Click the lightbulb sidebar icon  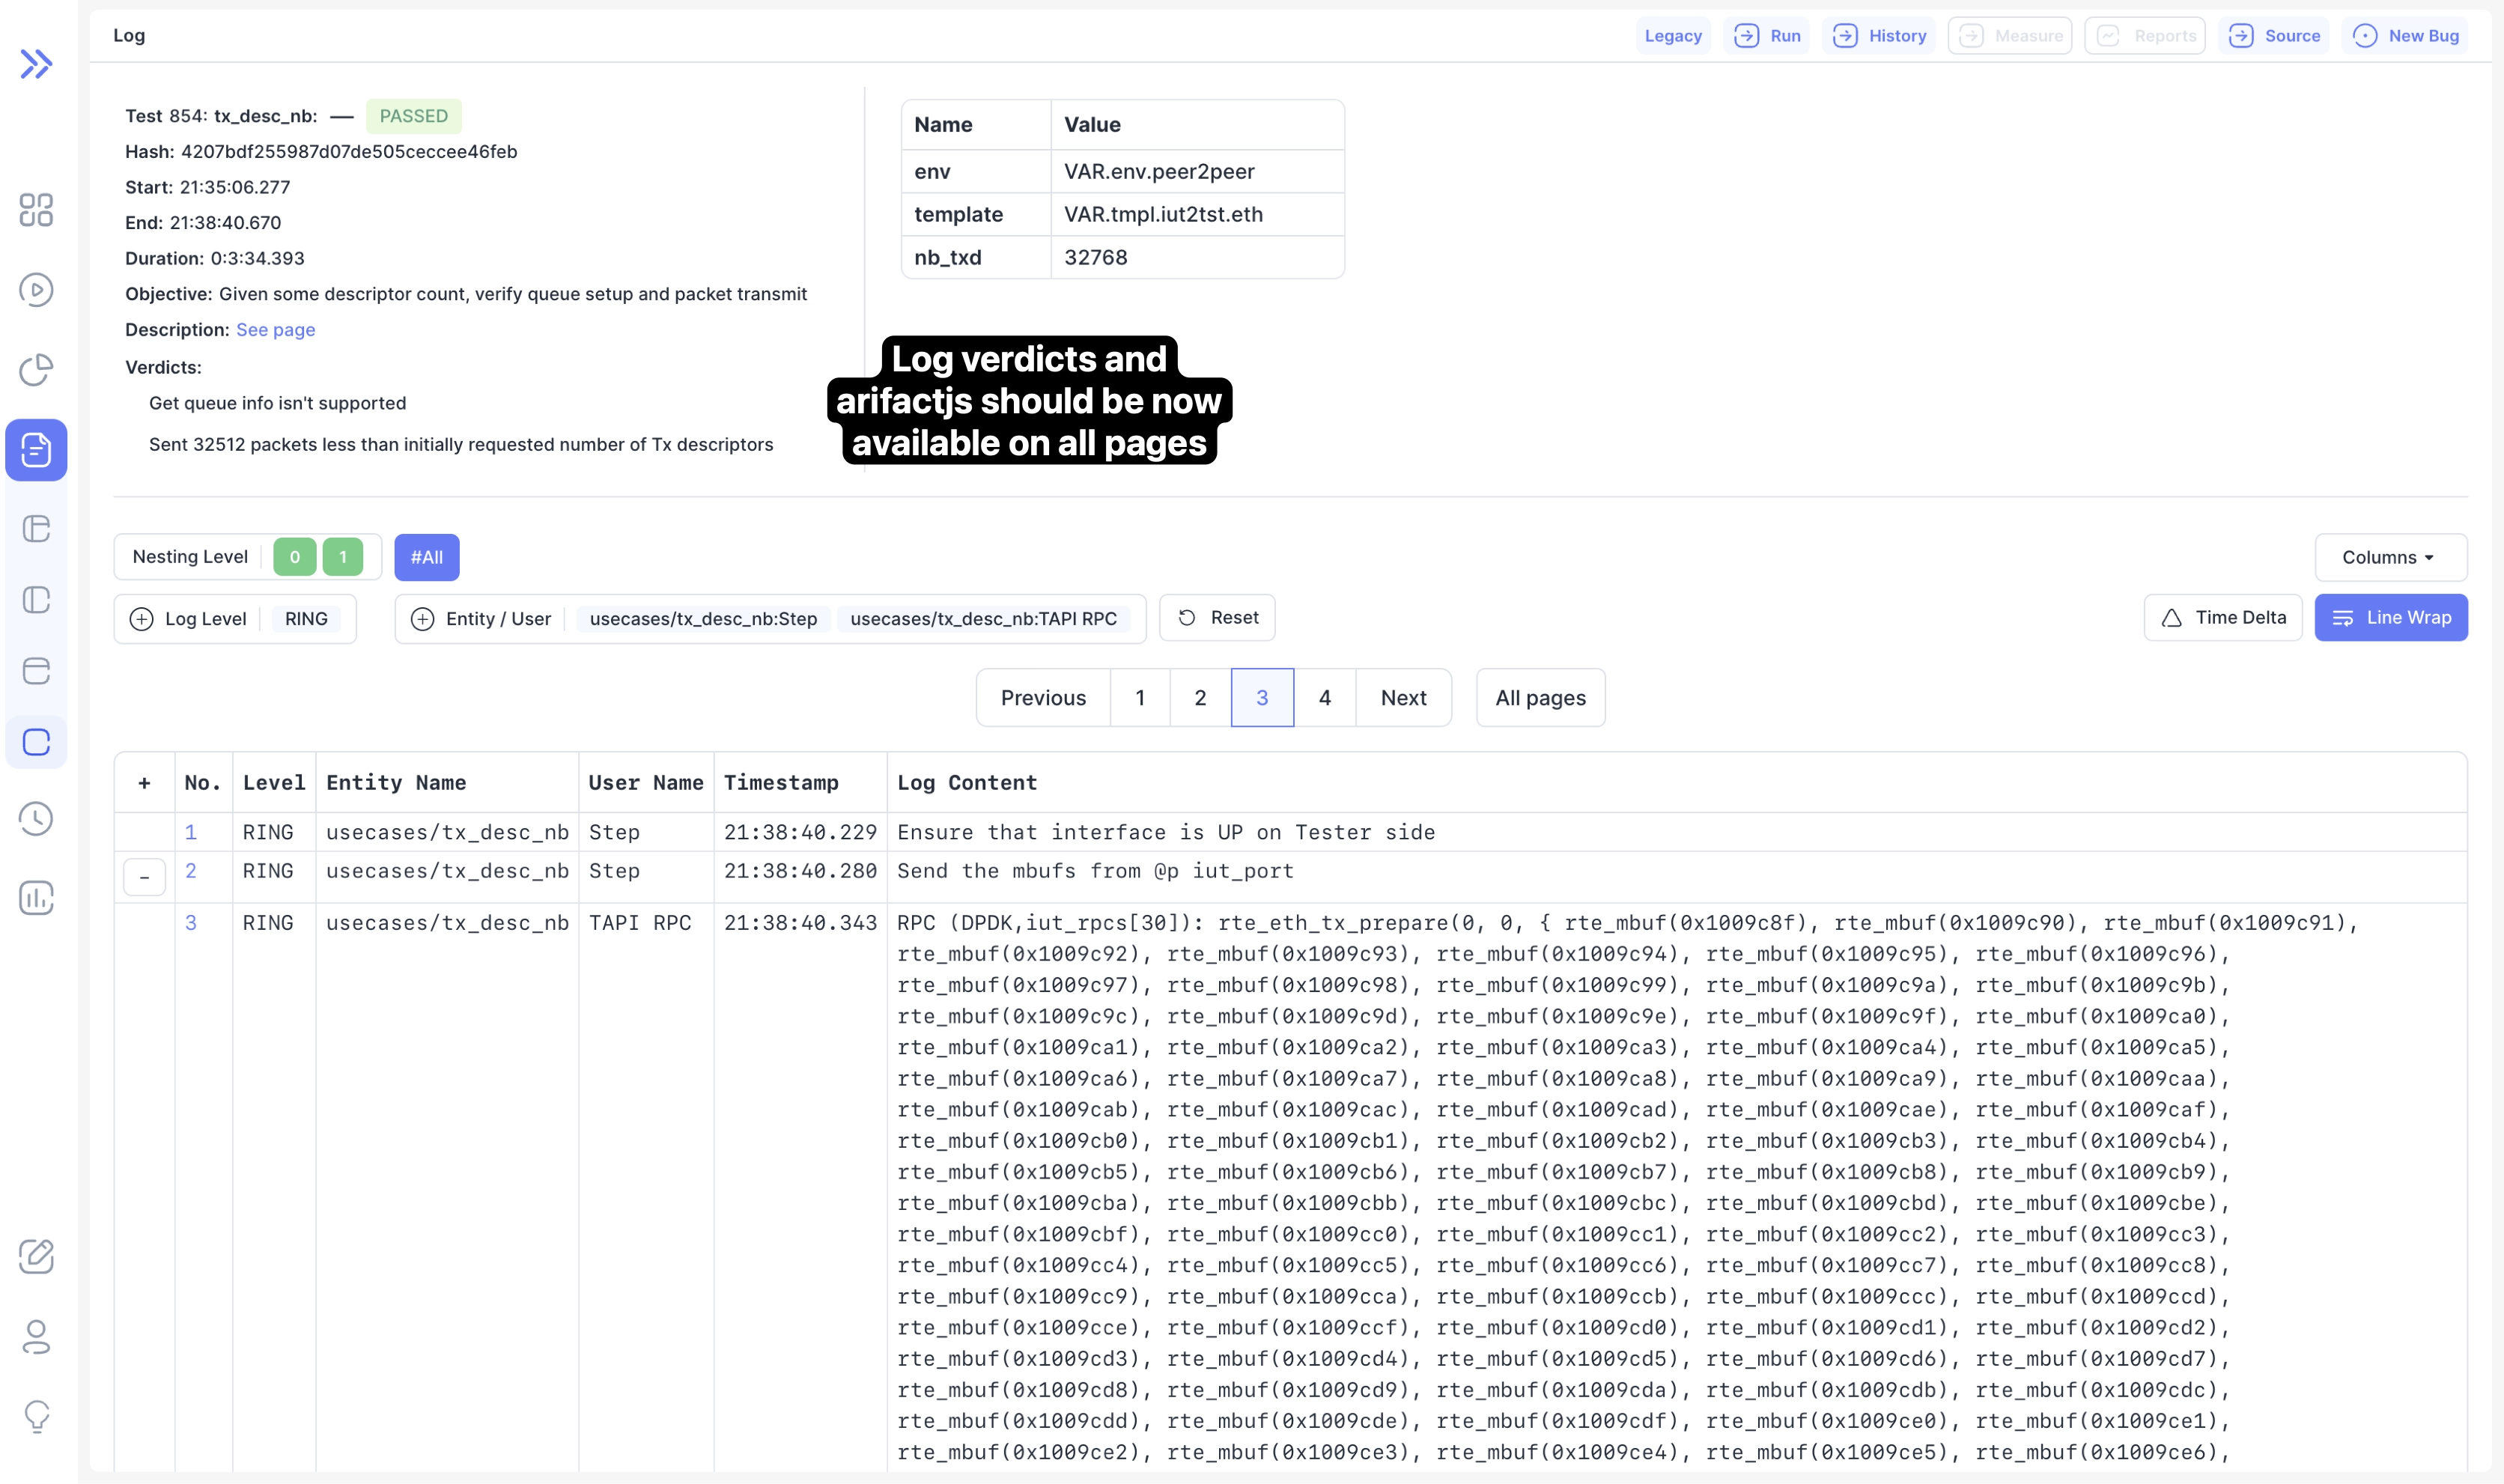pyautogui.click(x=36, y=1416)
